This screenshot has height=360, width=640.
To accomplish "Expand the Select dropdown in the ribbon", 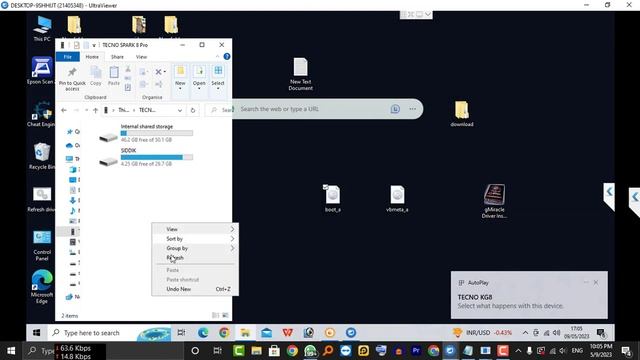I will tap(218, 78).
